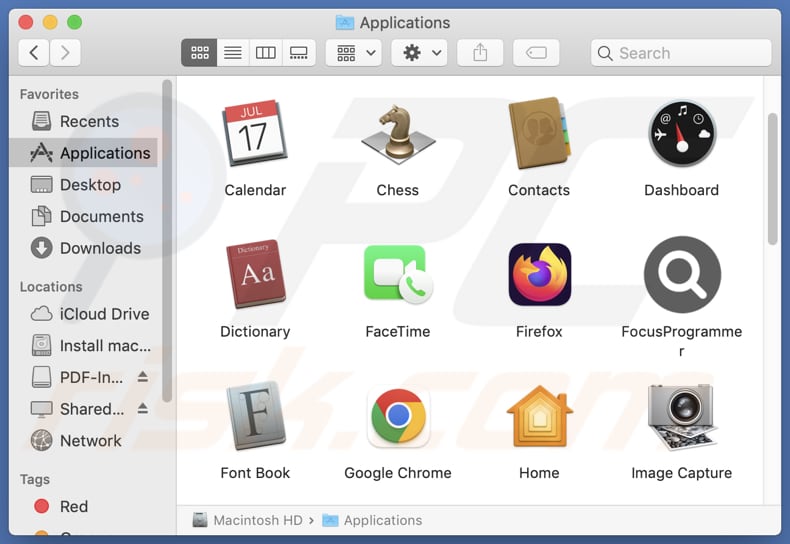Viewport: 790px width, 544px height.
Task: Click the Home app icon
Action: [x=539, y=417]
